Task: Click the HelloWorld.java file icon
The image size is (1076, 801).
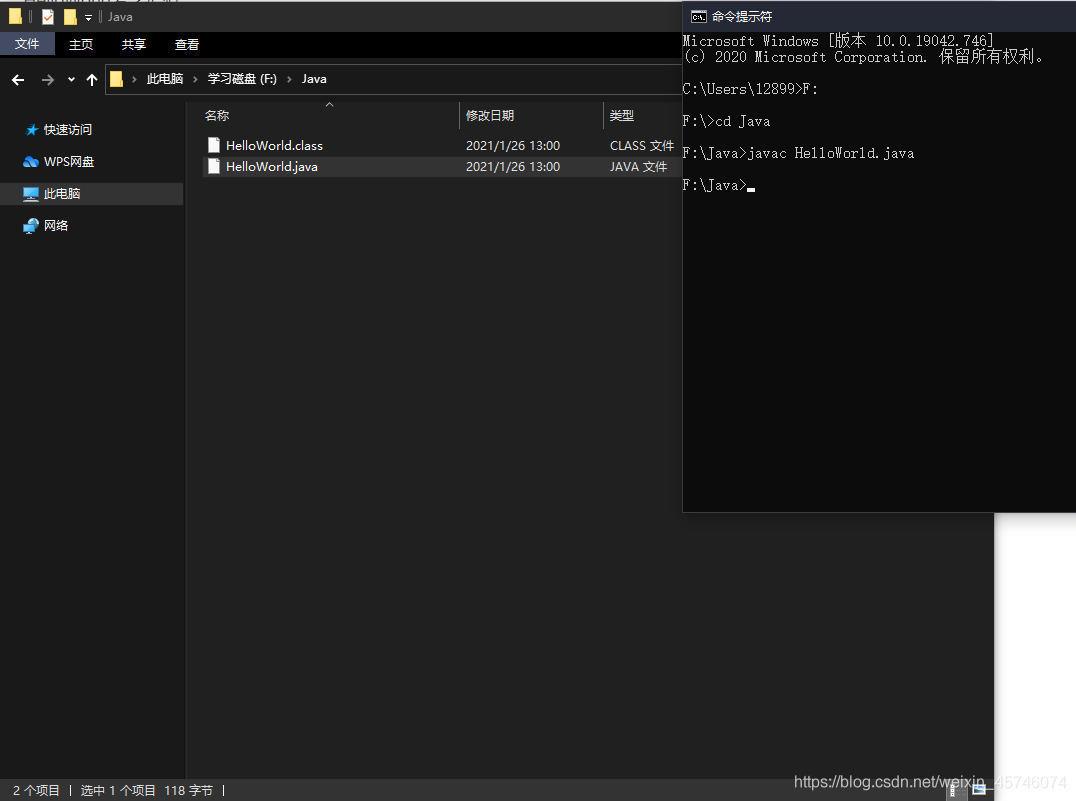Action: coord(214,166)
